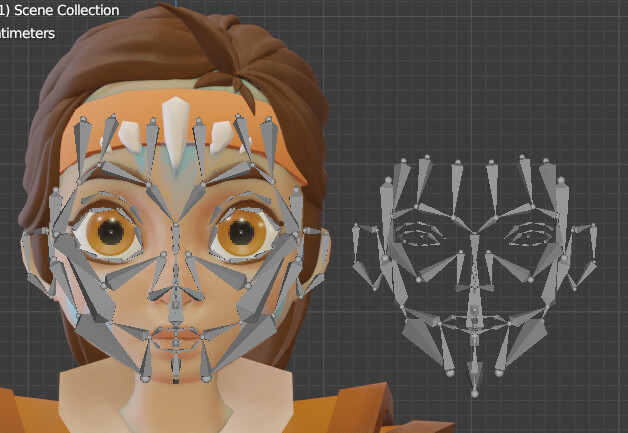Select the standalone gray face armature
Image resolution: width=628 pixels, height=433 pixels.
tap(475, 276)
